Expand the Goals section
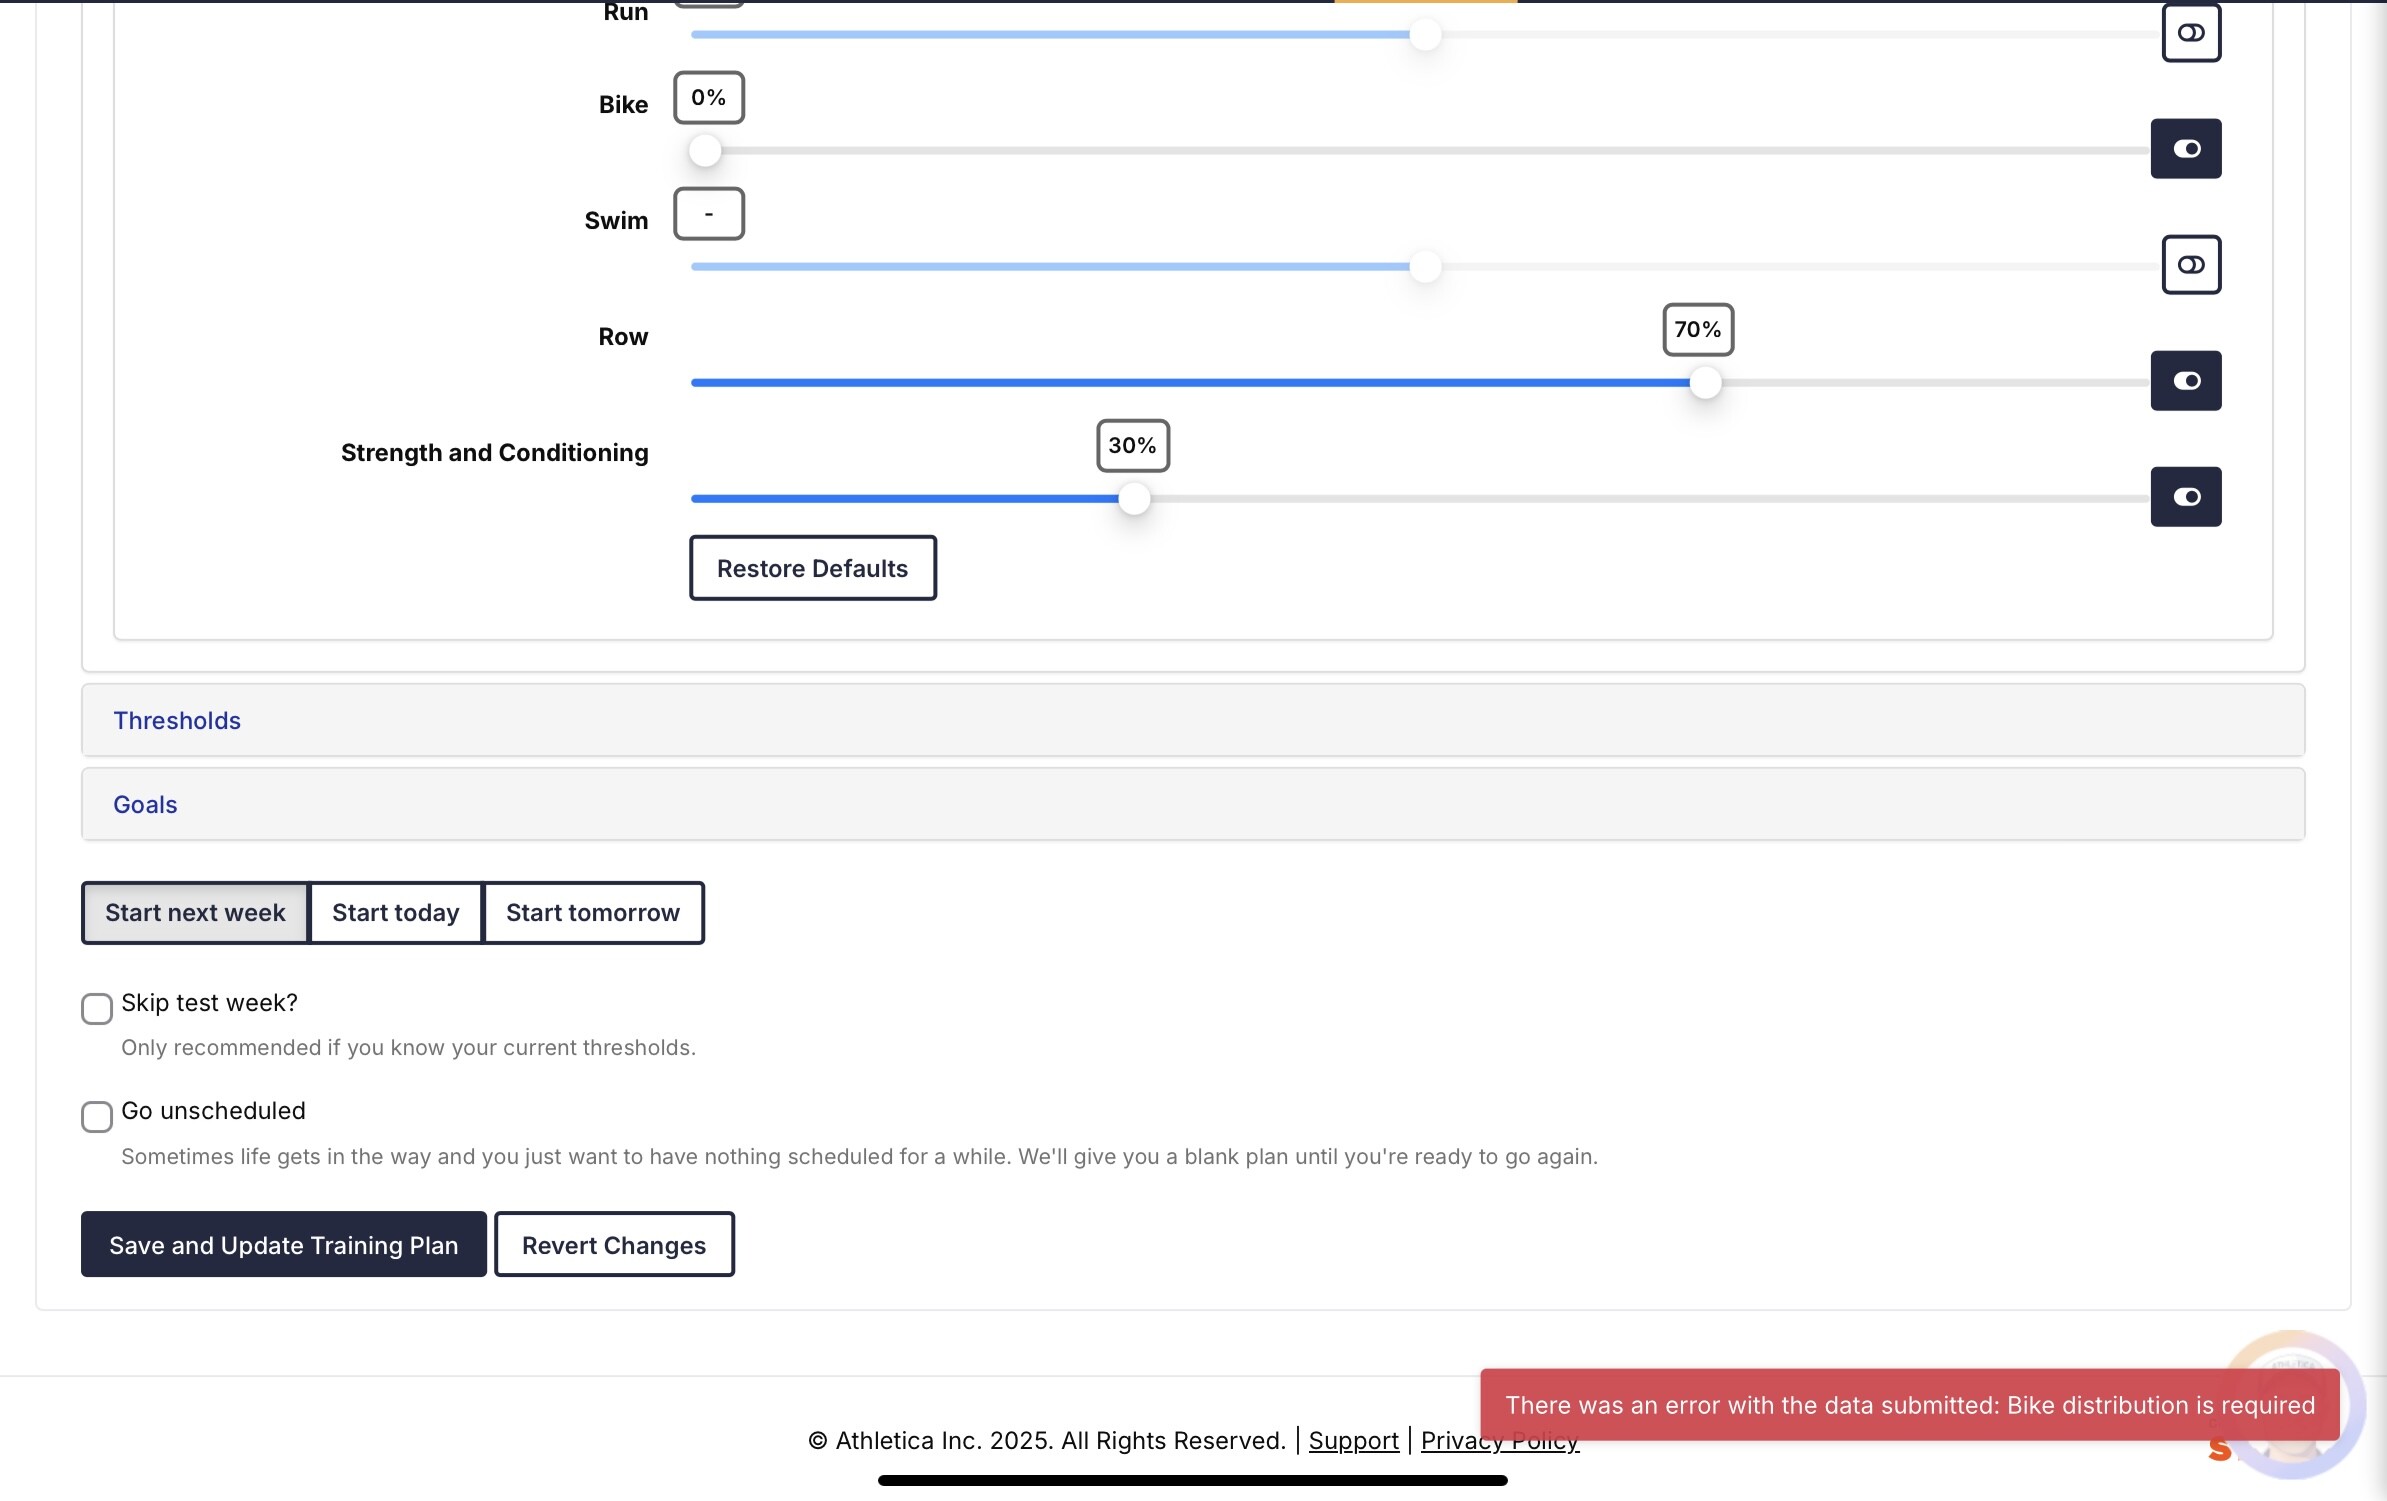 (x=145, y=804)
